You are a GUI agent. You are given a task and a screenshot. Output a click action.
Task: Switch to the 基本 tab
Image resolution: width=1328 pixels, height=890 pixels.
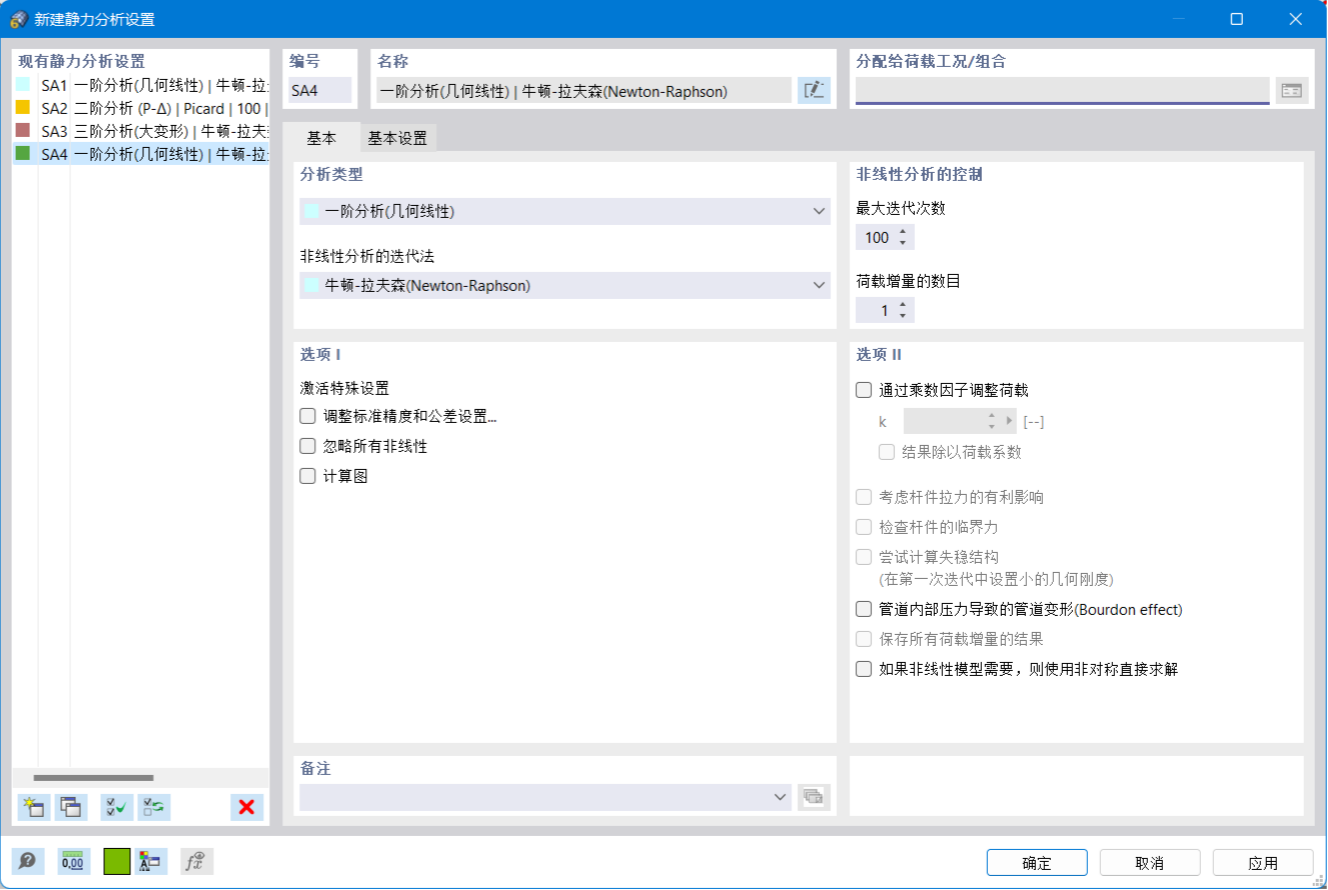point(322,138)
